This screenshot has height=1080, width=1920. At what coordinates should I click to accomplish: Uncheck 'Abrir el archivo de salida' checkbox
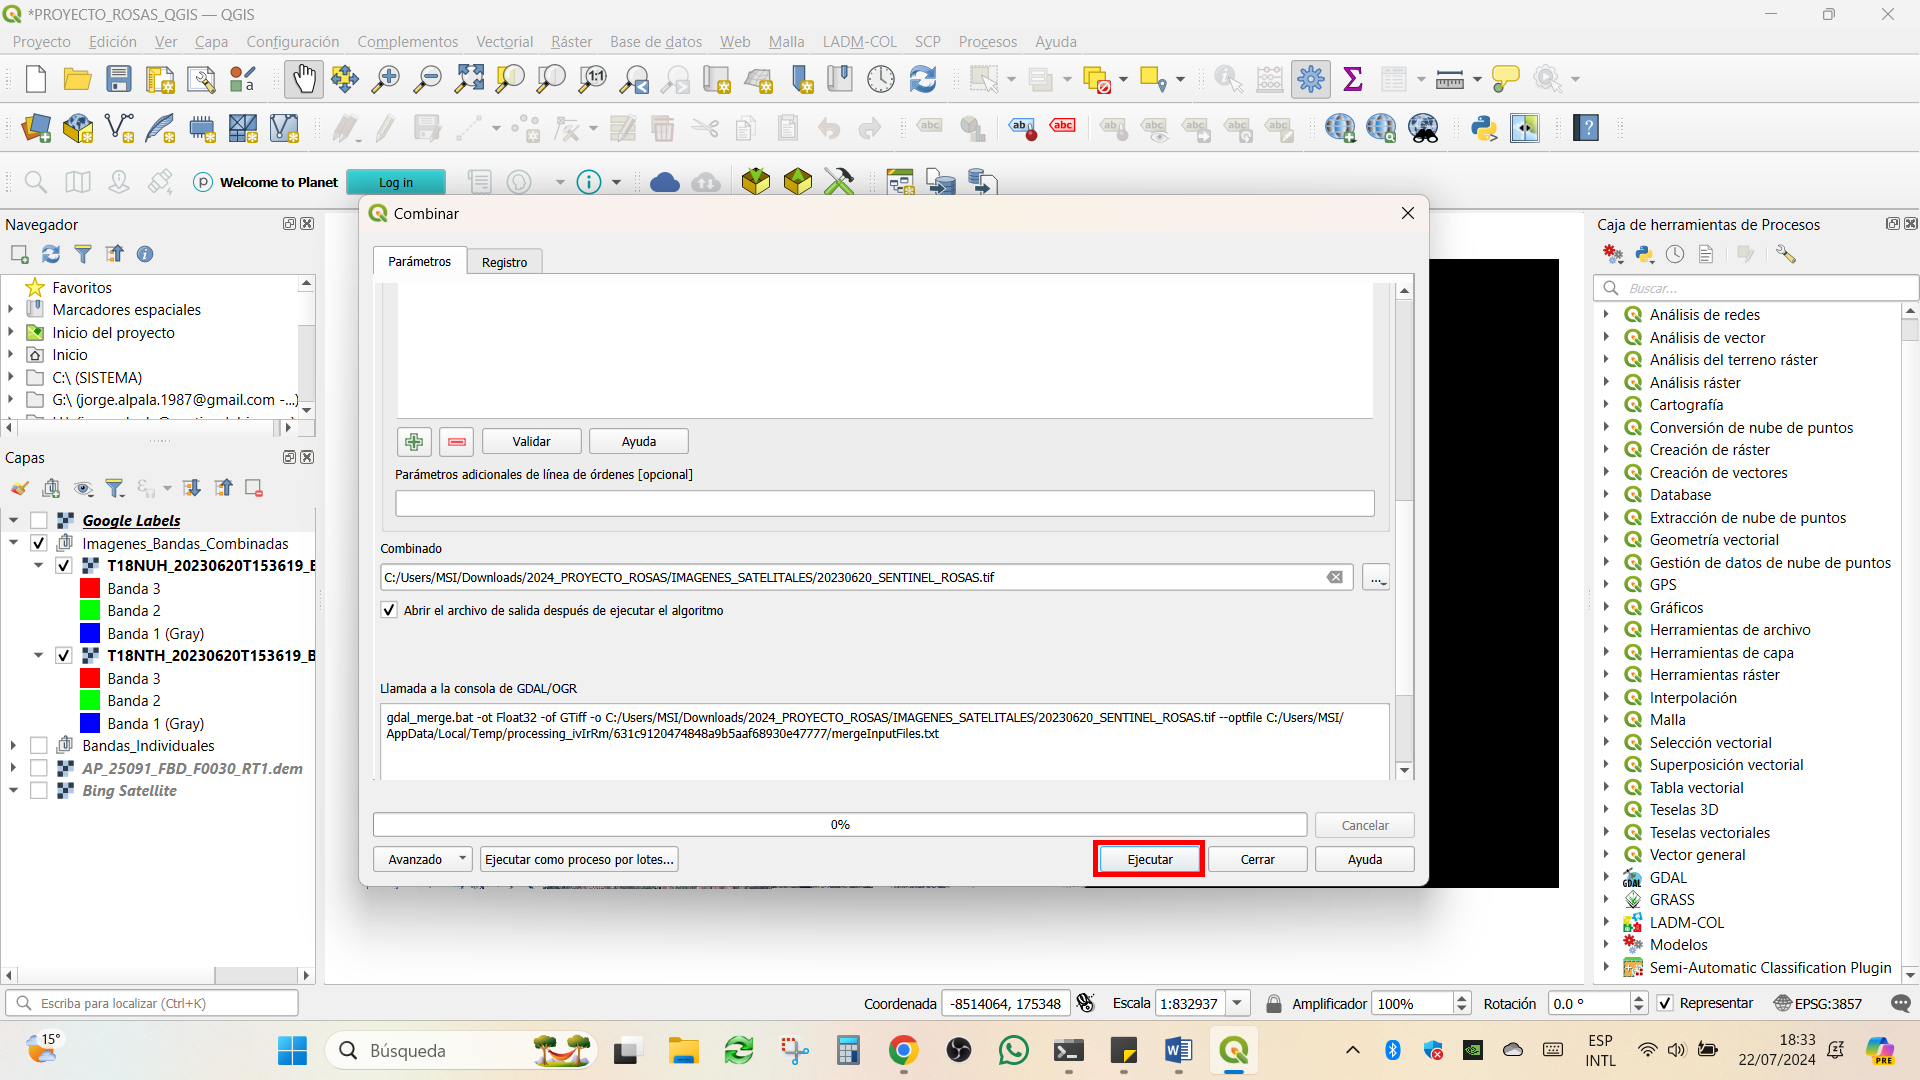pyautogui.click(x=389, y=610)
